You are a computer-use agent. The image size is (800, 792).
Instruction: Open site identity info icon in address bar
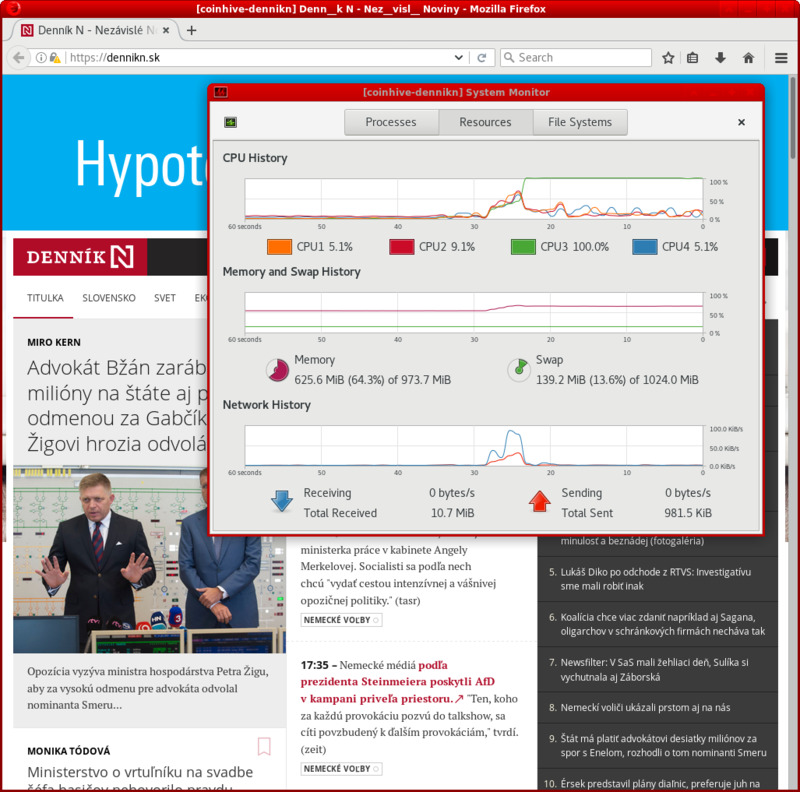click(41, 58)
